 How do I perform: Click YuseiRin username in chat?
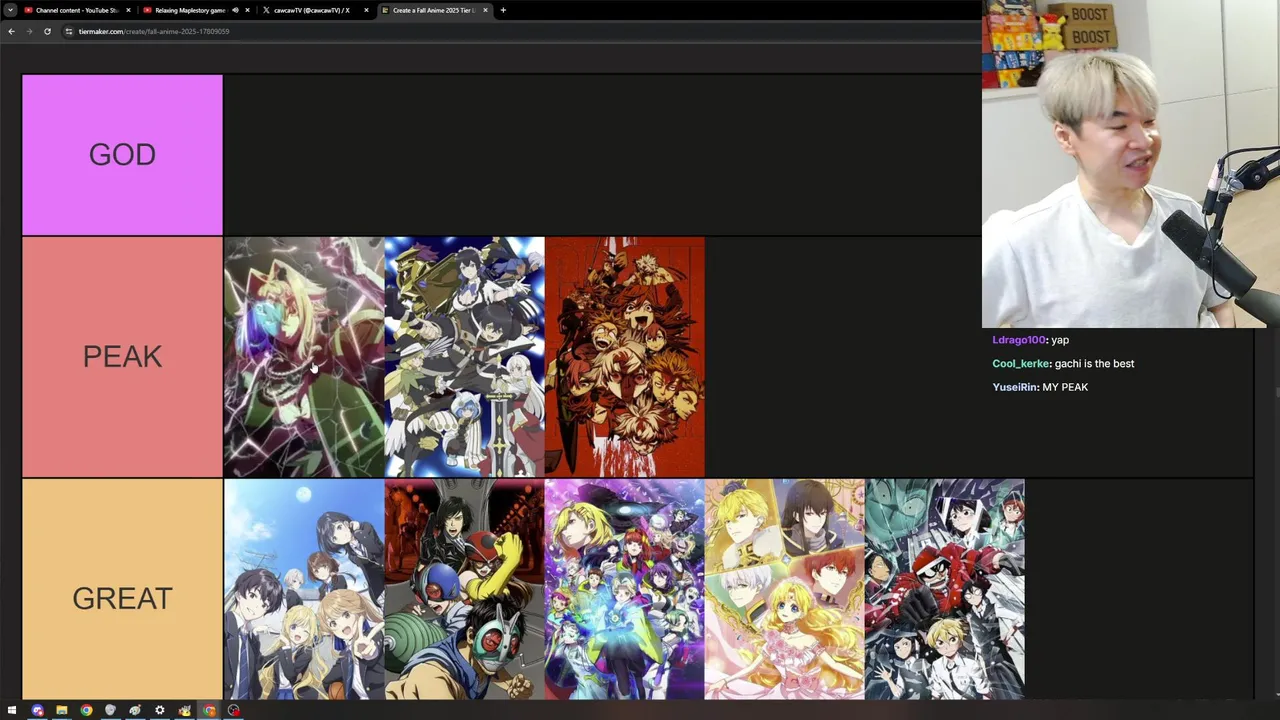(x=1015, y=387)
